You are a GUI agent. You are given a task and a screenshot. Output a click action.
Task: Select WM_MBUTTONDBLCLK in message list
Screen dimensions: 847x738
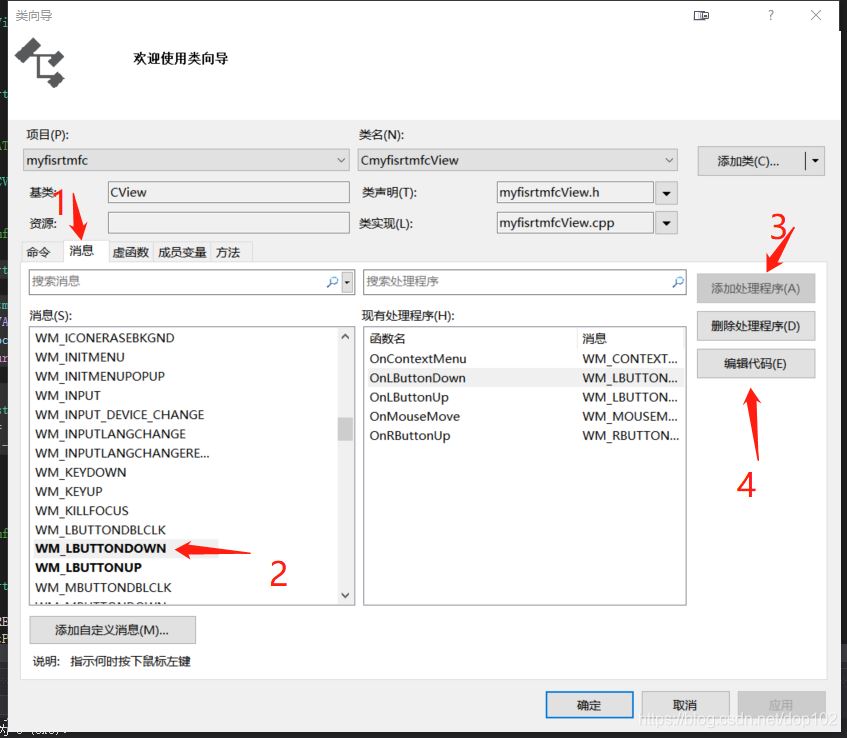[x=103, y=587]
